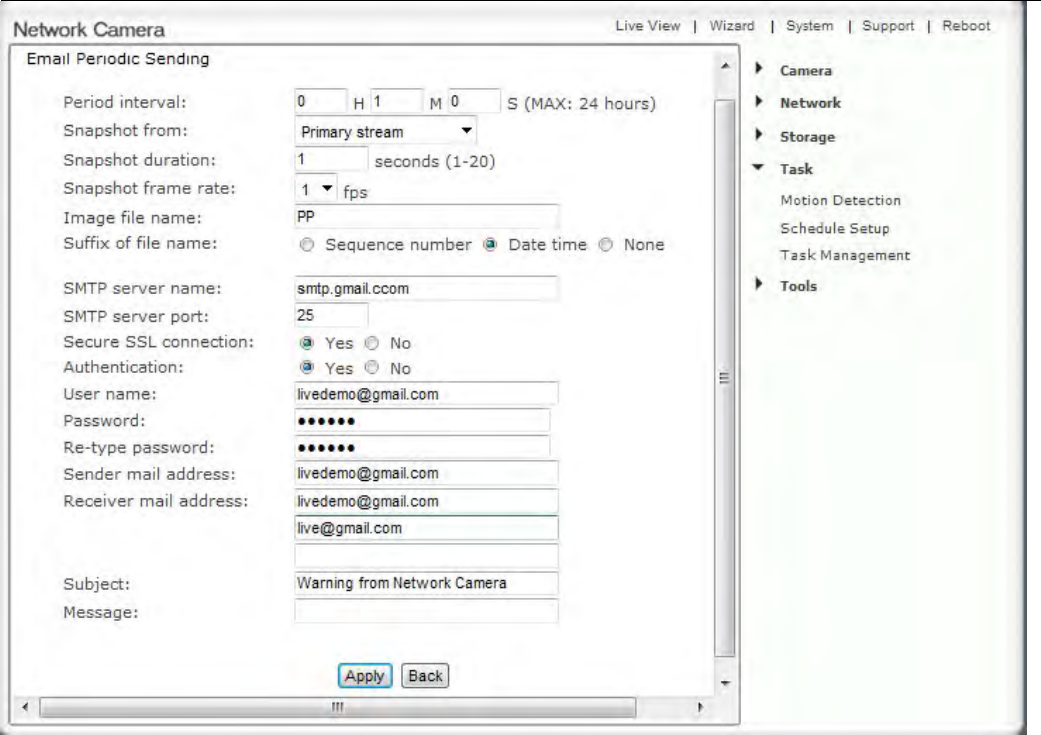Select Date time suffix option
Viewport: 1041px width, 735px height.
pyautogui.click(x=490, y=244)
